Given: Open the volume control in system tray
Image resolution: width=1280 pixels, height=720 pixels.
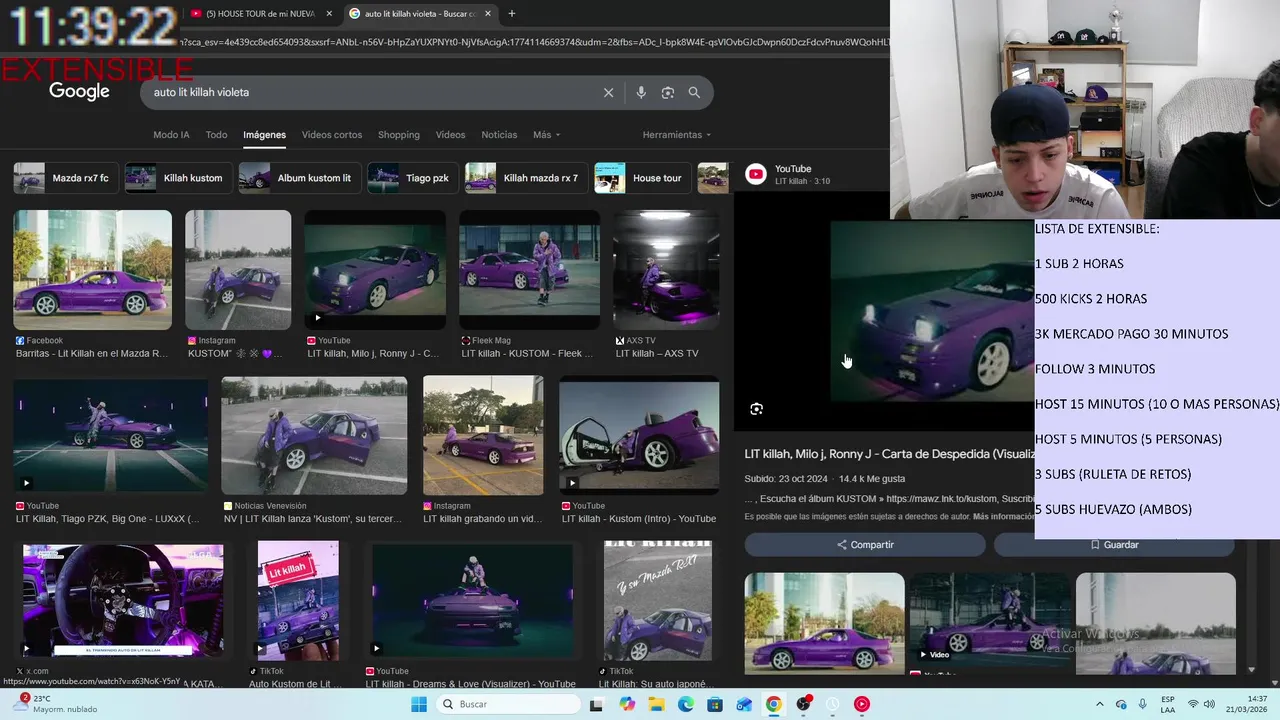Looking at the screenshot, I should [x=1211, y=704].
